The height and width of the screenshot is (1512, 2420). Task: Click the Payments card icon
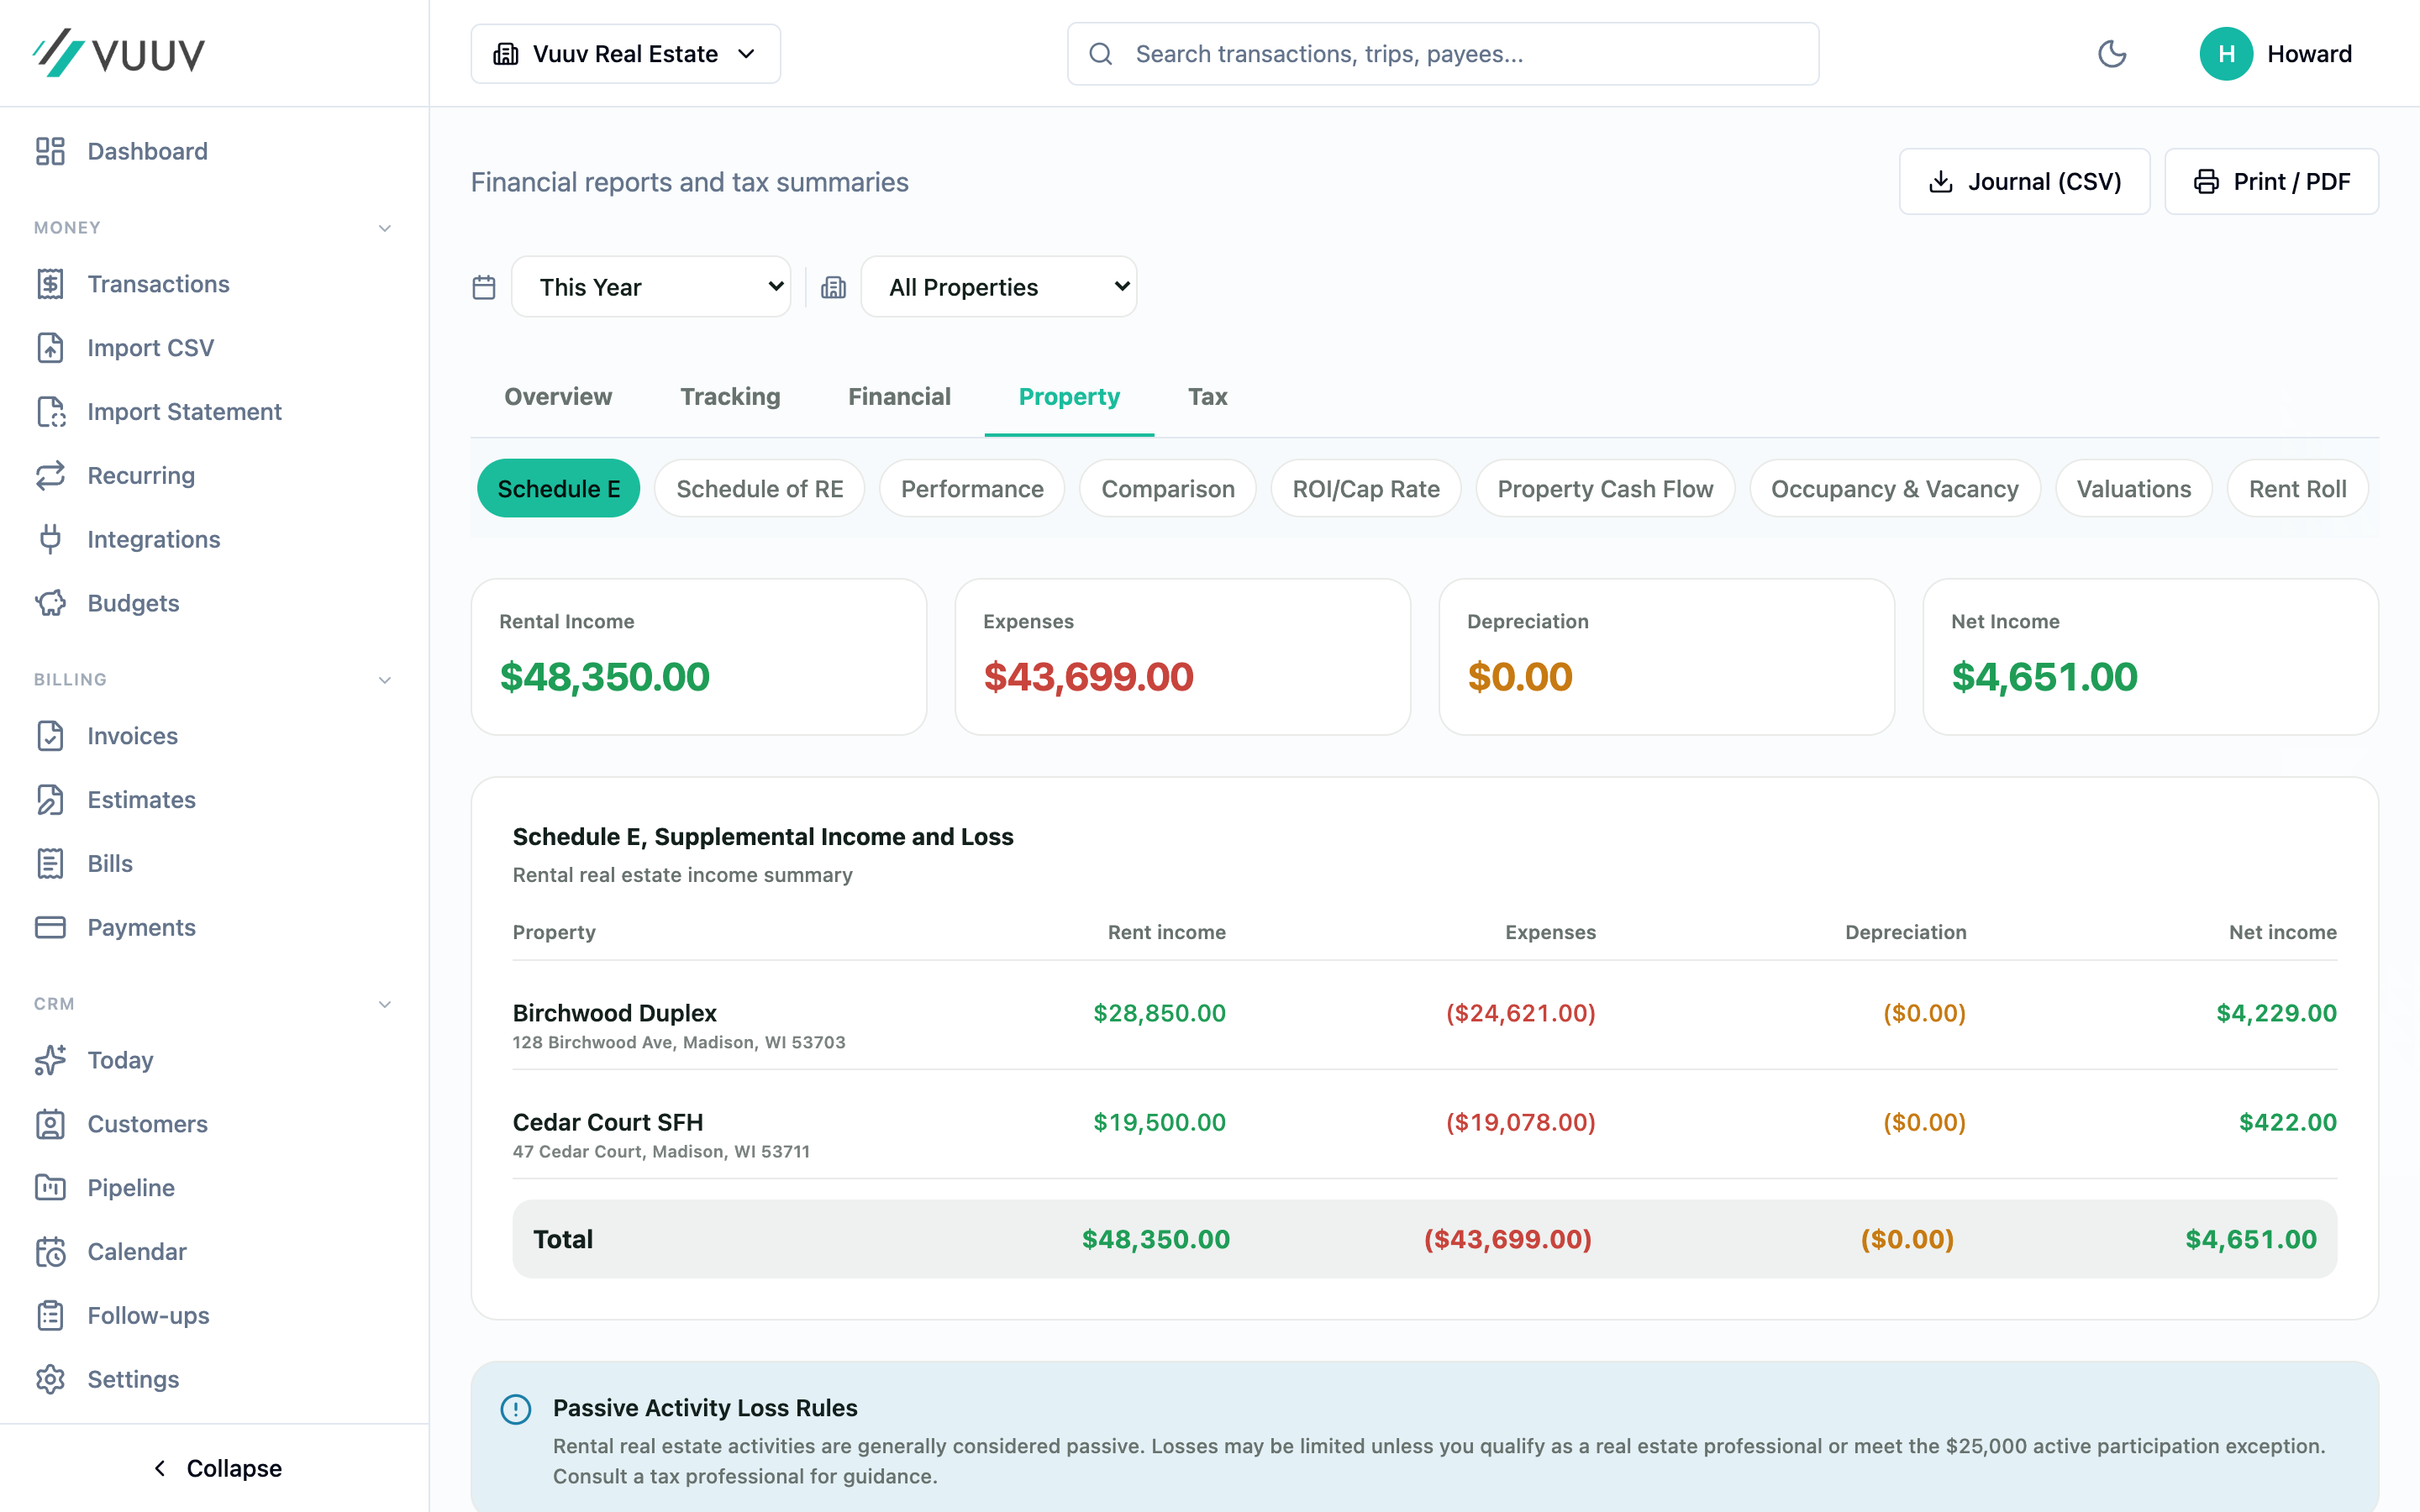point(50,928)
